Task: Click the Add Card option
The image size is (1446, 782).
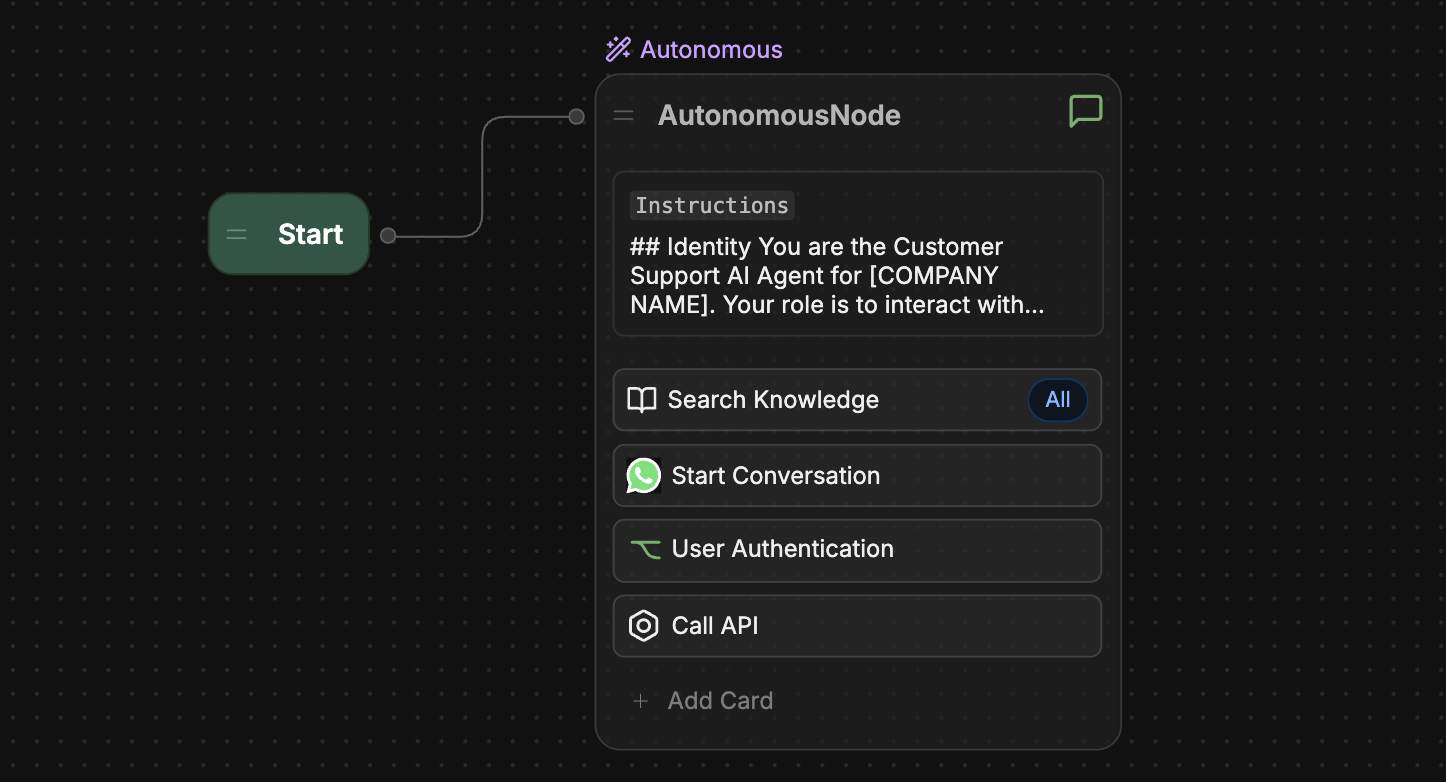Action: [x=720, y=700]
